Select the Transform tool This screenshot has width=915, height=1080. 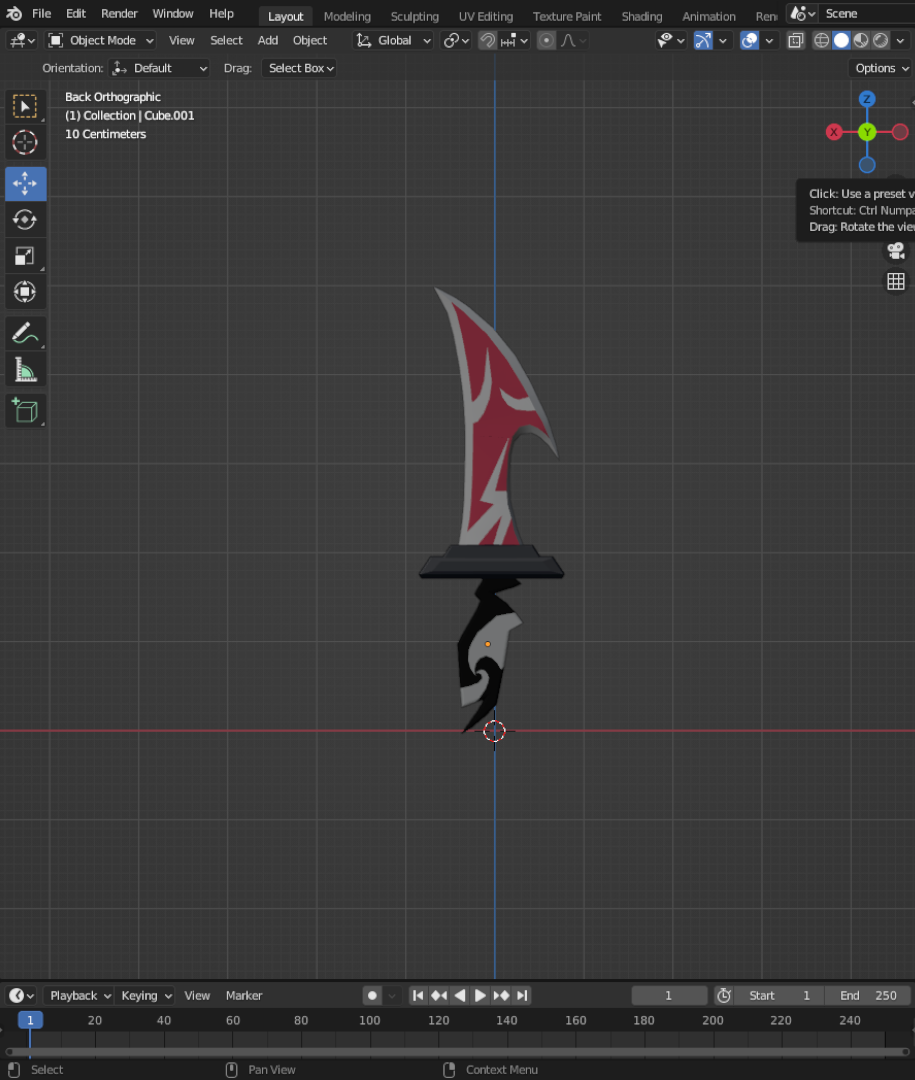pyautogui.click(x=25, y=292)
